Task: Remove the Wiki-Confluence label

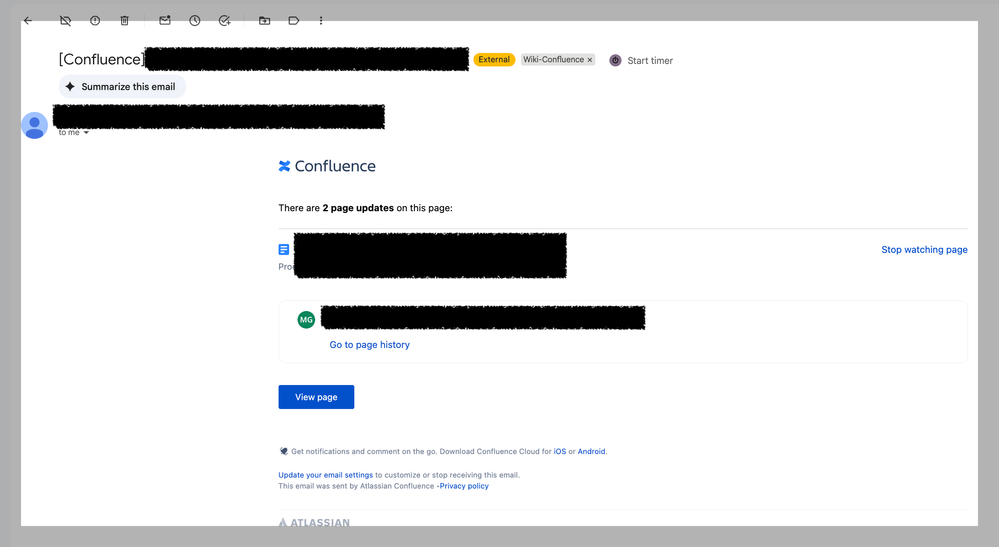Action: [589, 60]
